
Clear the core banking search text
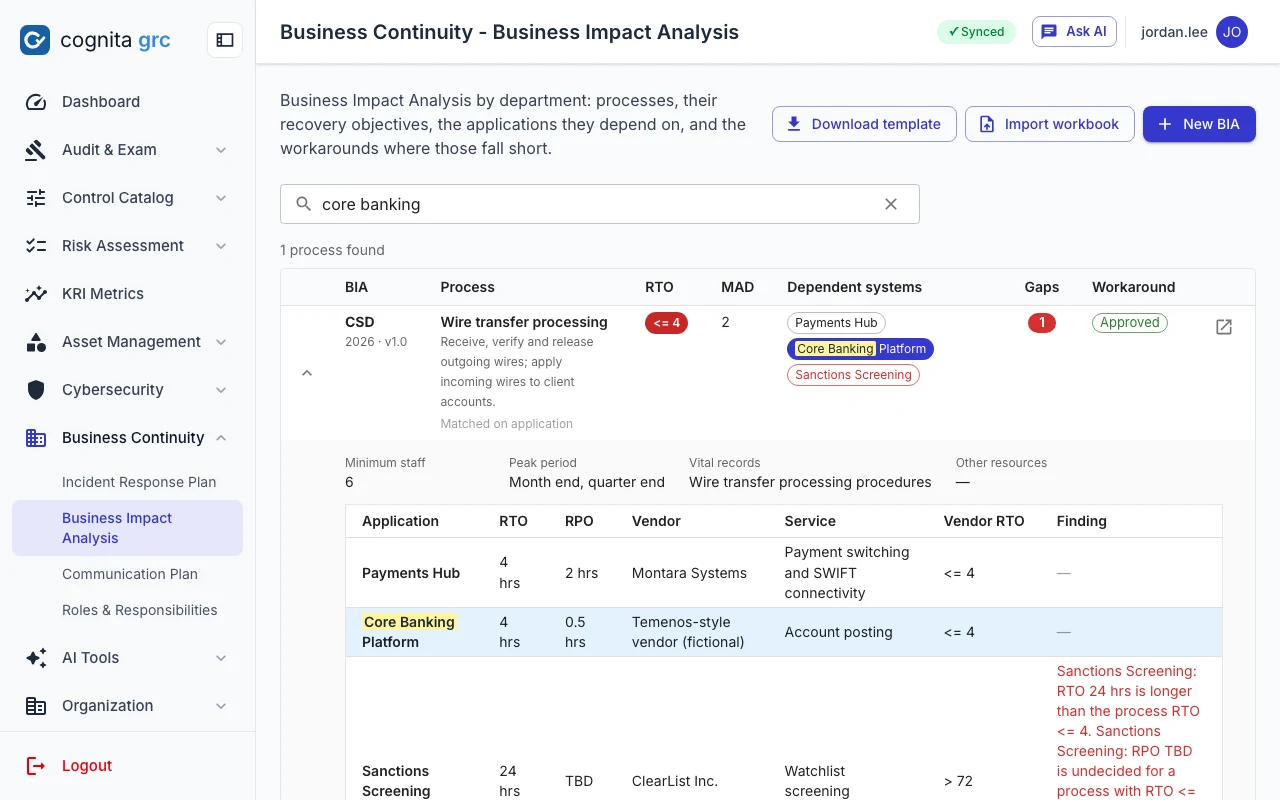[x=891, y=204]
